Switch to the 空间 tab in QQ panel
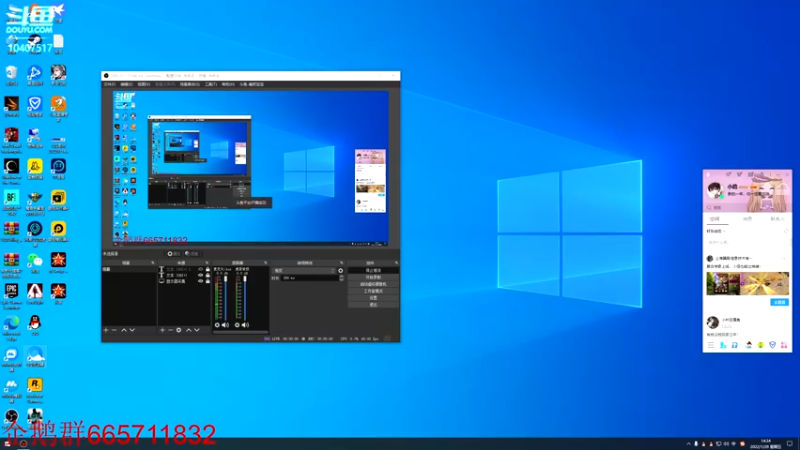Viewport: 800px width, 450px height. click(715, 219)
